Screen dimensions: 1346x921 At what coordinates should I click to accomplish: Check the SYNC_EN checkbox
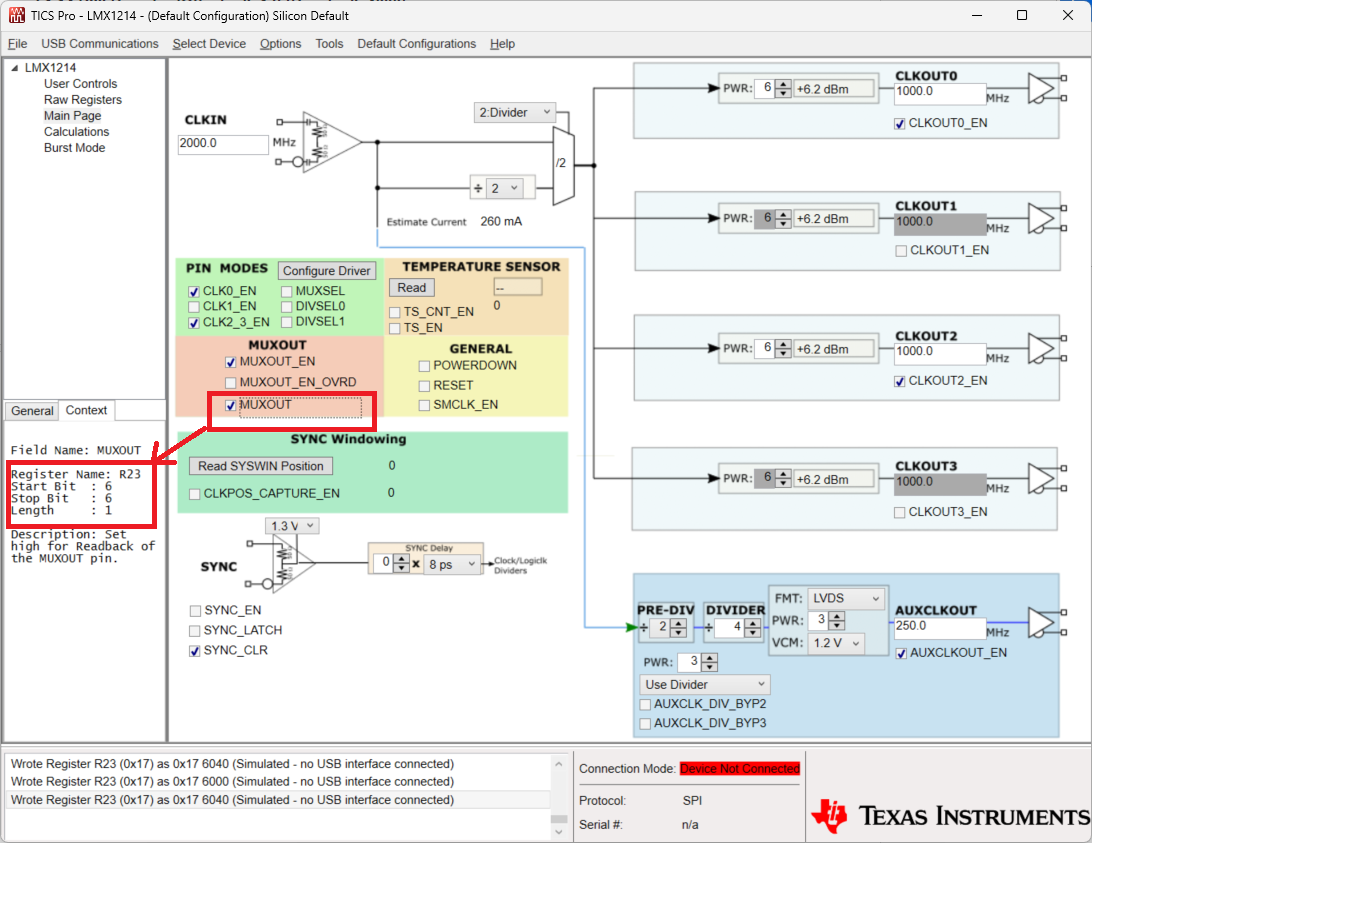195,611
